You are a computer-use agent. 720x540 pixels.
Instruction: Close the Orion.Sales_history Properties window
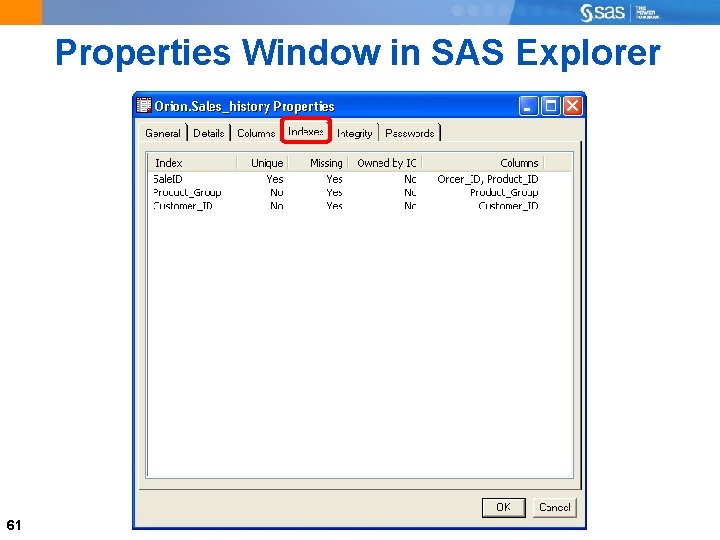pyautogui.click(x=573, y=106)
